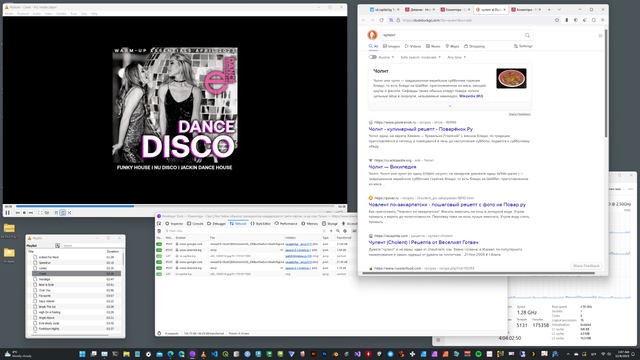The image size is (640, 360).
Task: Stop playback with VLC stop button
Action: click(24, 213)
